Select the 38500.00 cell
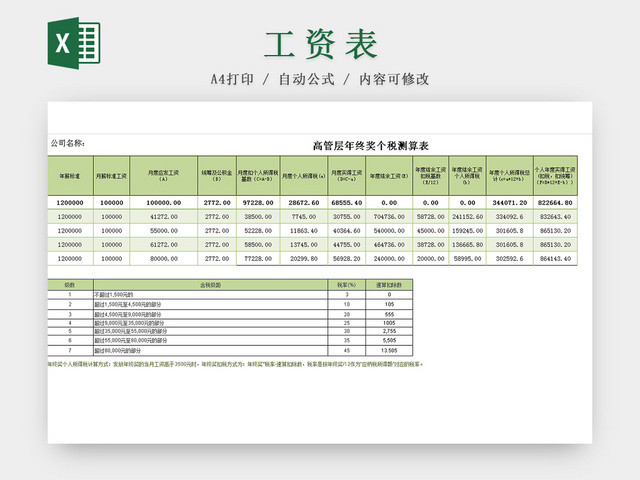The height and width of the screenshot is (480, 640). pyautogui.click(x=258, y=217)
